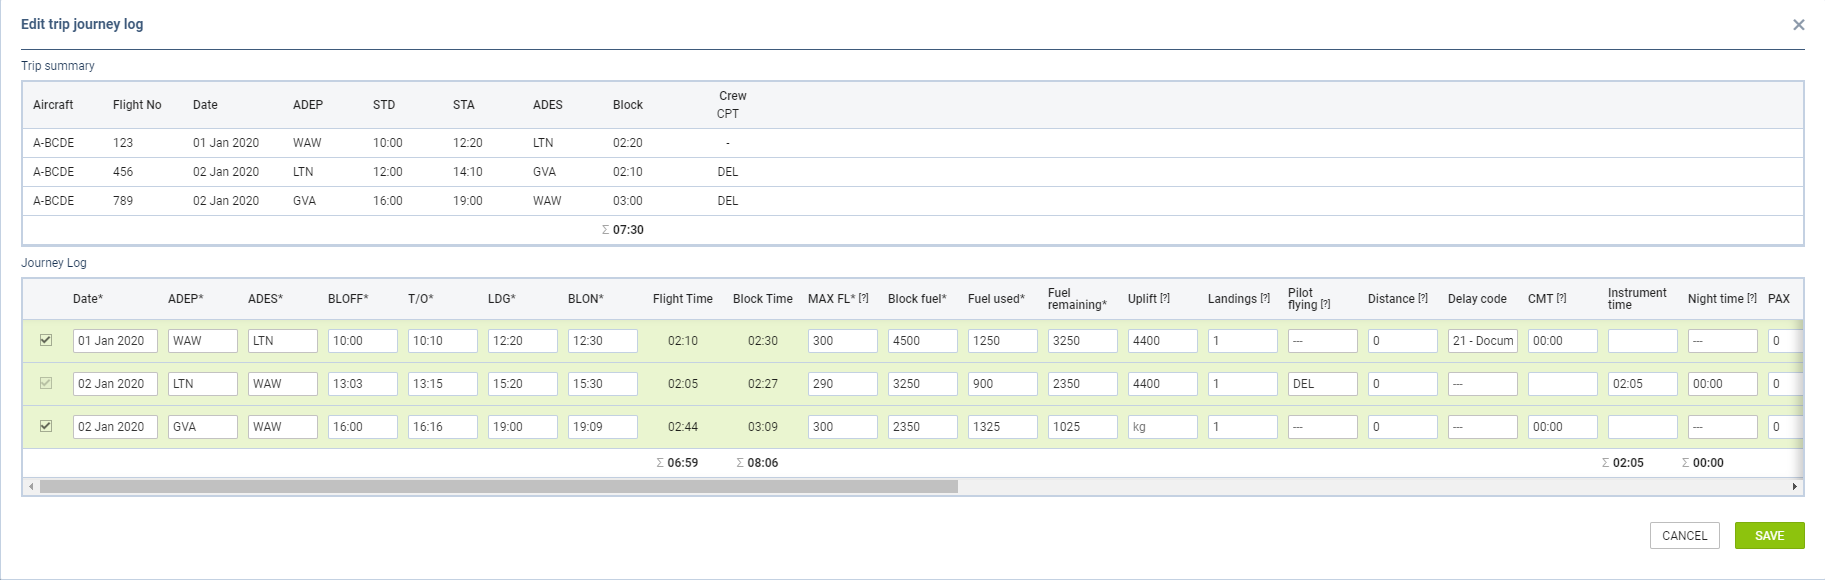Cancel editing the journey log
Screen dimensions: 1825x580
[x=1684, y=536]
